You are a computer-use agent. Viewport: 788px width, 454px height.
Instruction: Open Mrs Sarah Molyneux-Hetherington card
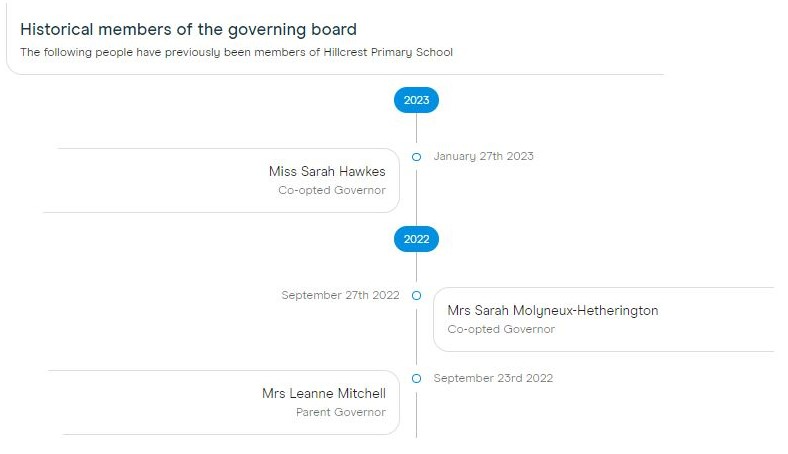pos(604,319)
